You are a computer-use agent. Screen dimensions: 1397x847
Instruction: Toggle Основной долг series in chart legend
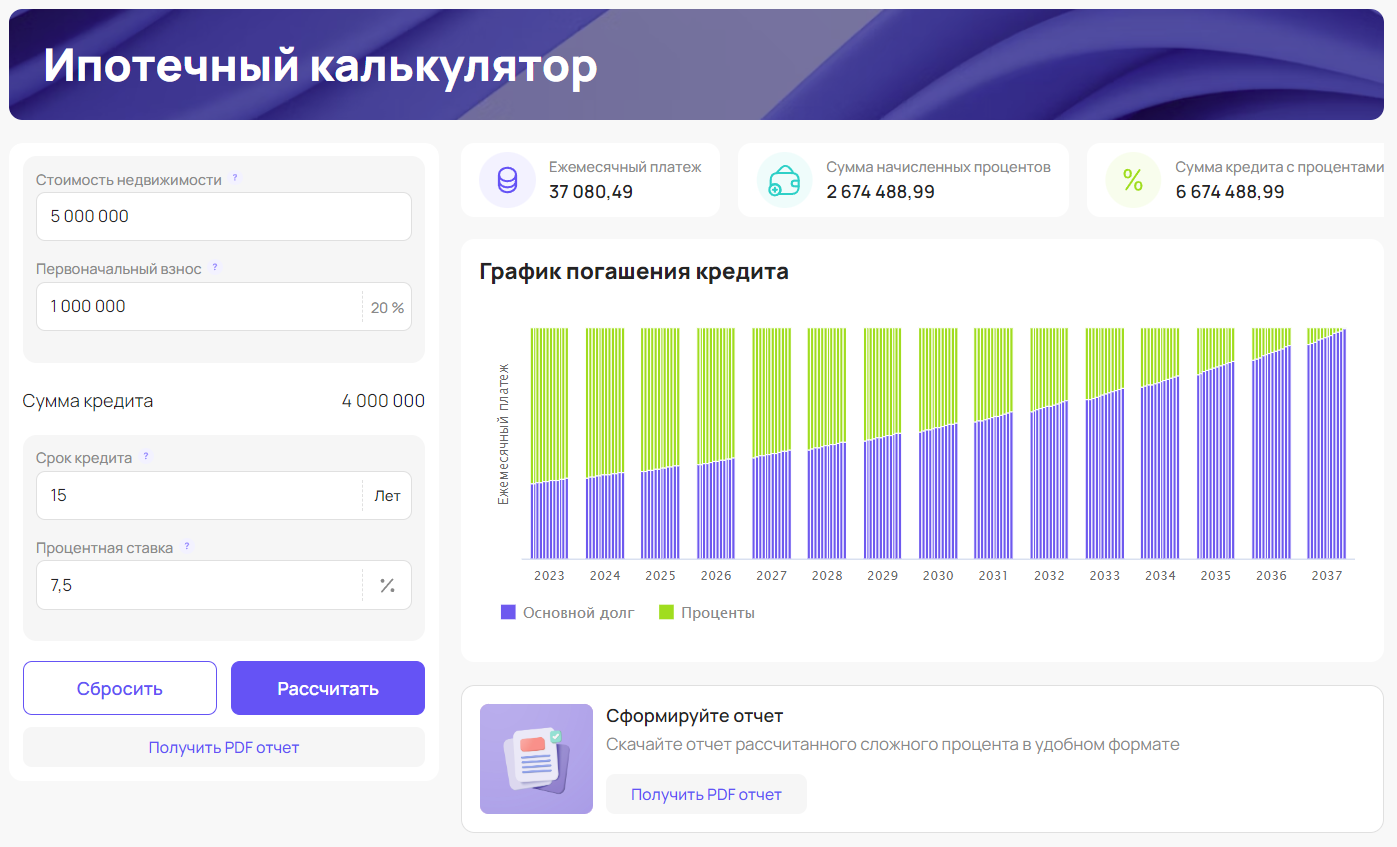[x=567, y=612]
